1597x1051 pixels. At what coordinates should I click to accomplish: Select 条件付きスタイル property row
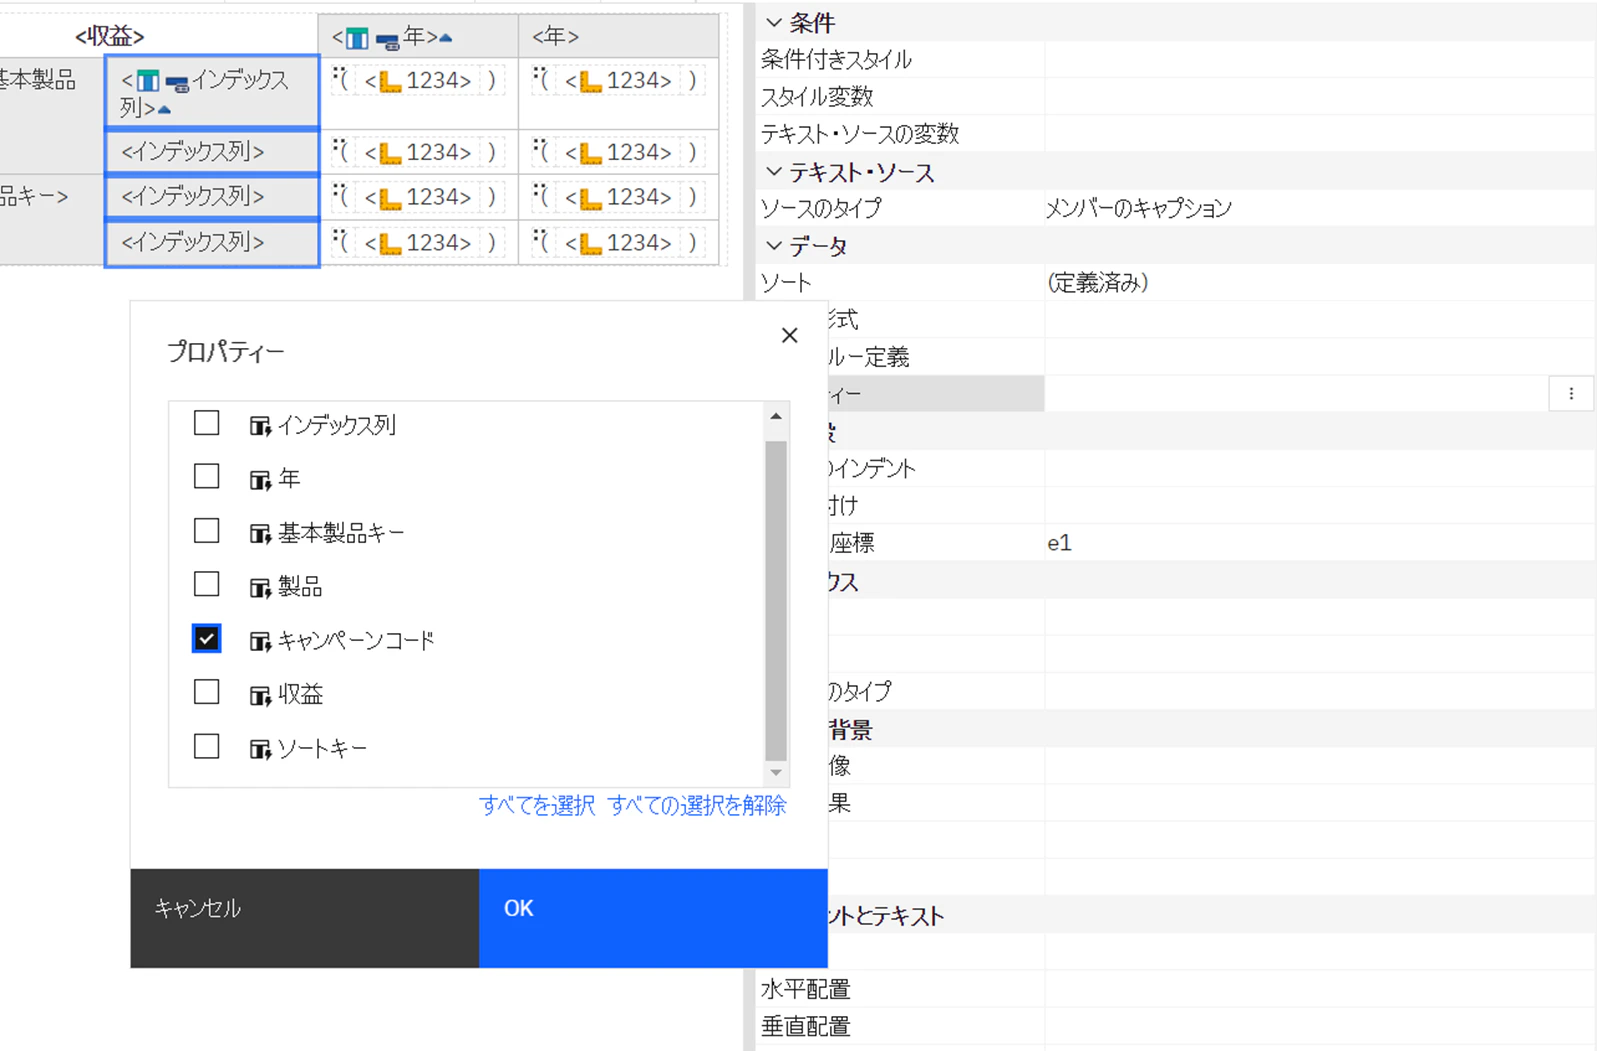click(1177, 60)
